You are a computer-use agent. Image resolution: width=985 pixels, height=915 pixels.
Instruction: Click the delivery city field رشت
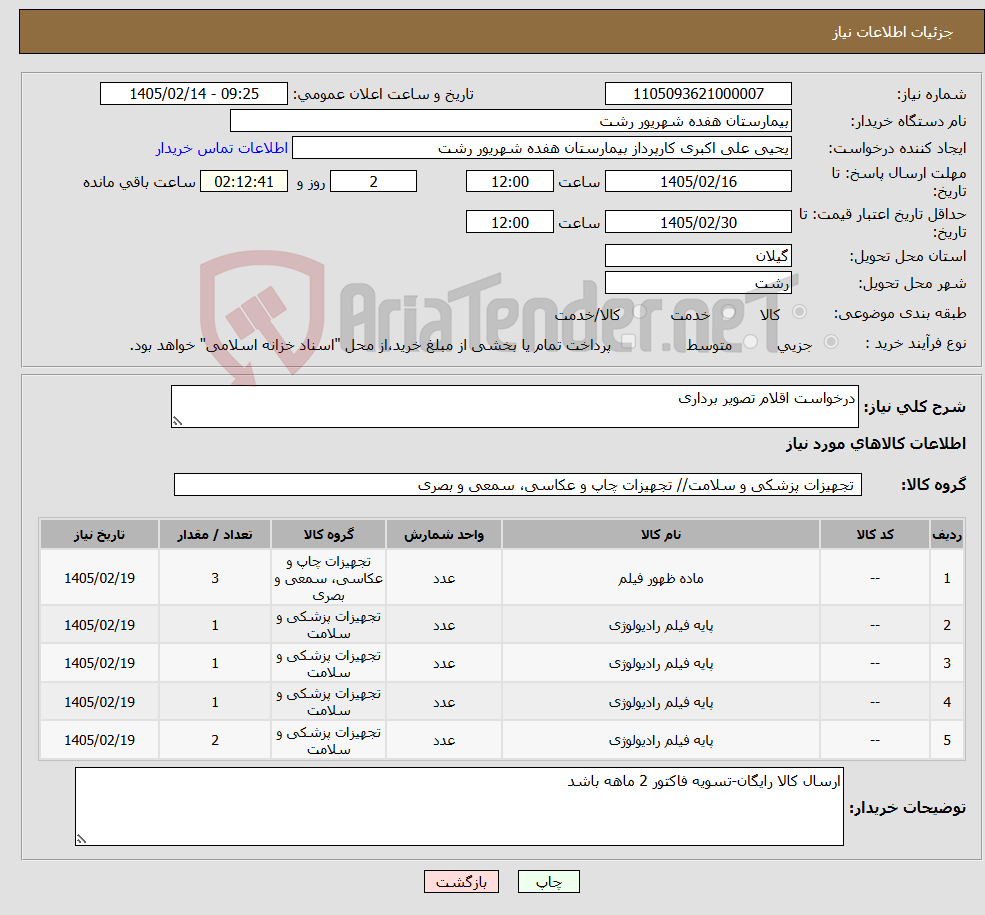(x=698, y=283)
